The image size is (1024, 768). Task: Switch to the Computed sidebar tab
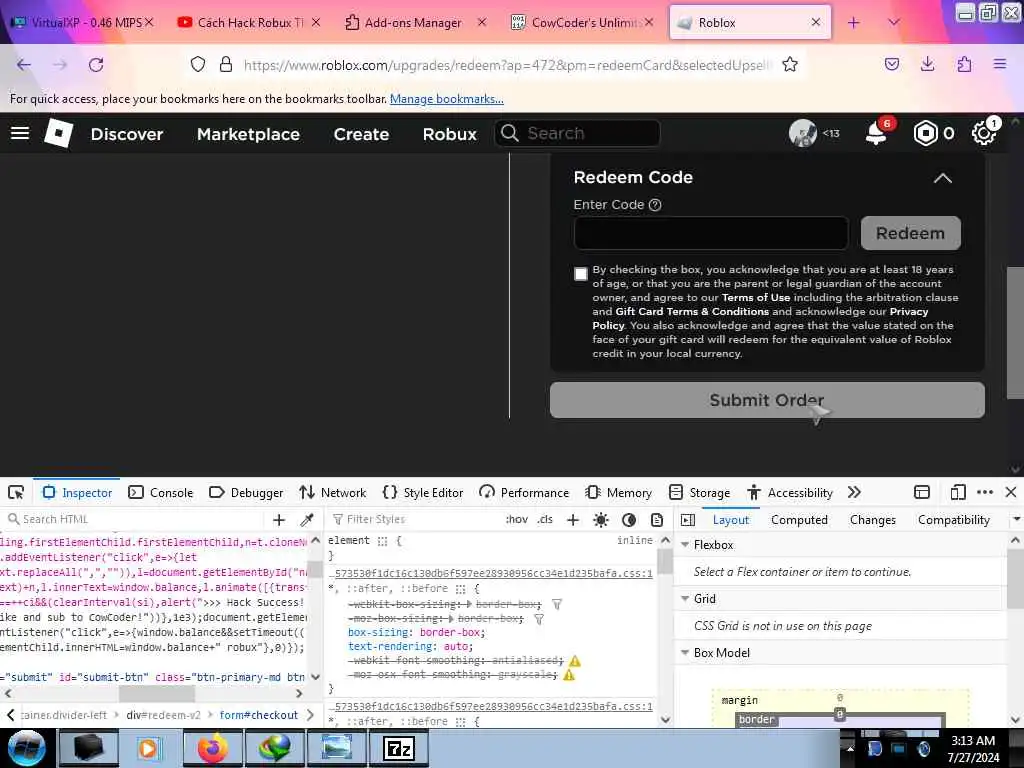[x=799, y=520]
